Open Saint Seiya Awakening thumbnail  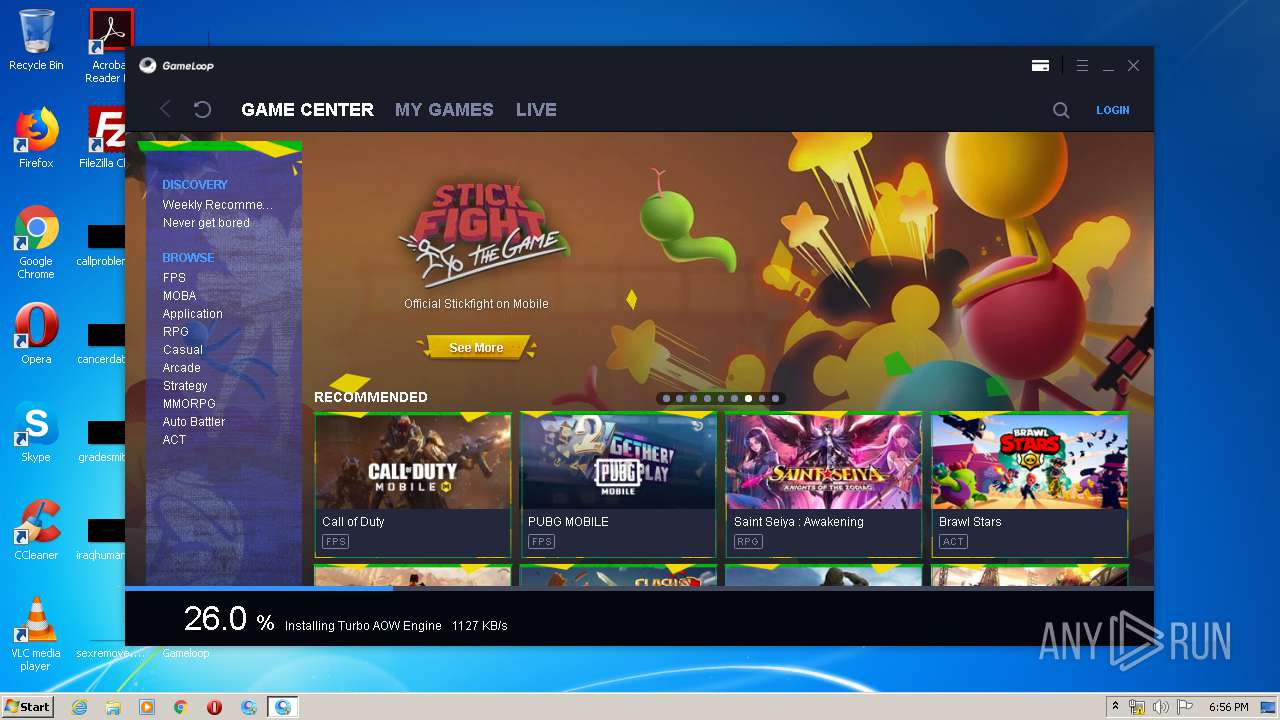[824, 462]
